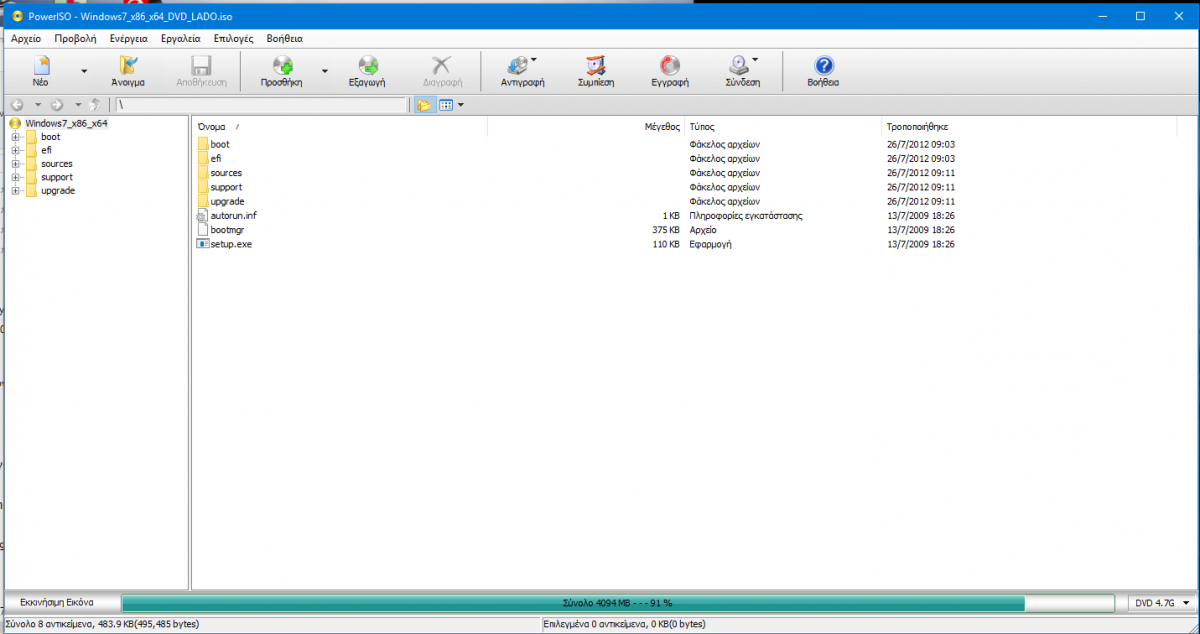The width and height of the screenshot is (1200, 634).
Task: Click inside the path address field
Action: pyautogui.click(x=260, y=104)
